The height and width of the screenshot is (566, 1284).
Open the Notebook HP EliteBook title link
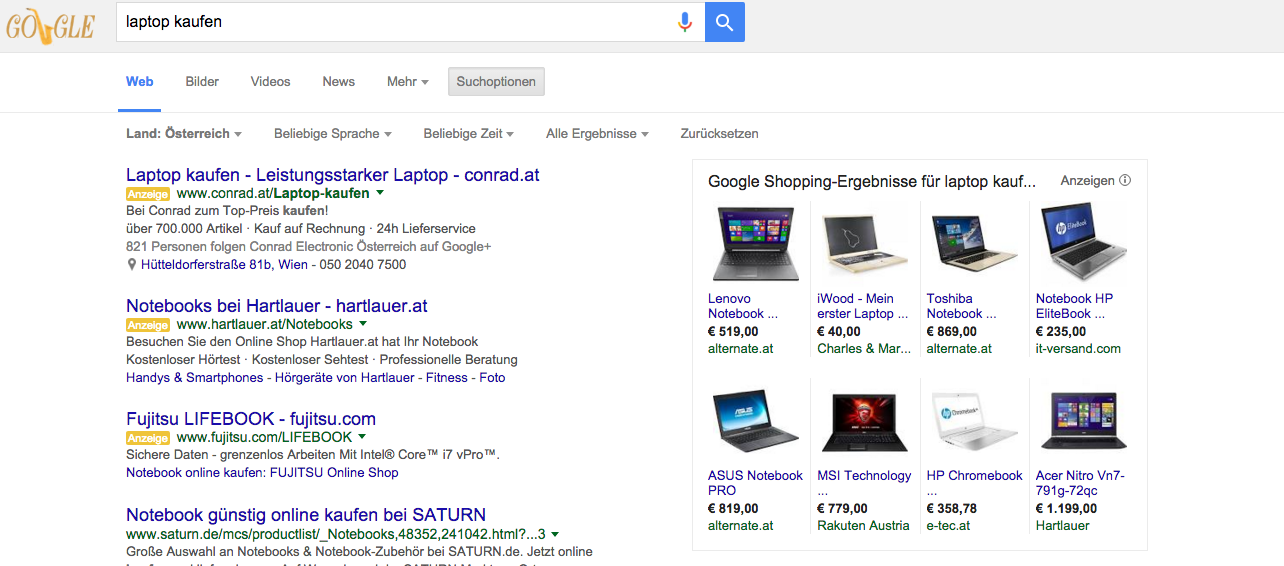1075,306
